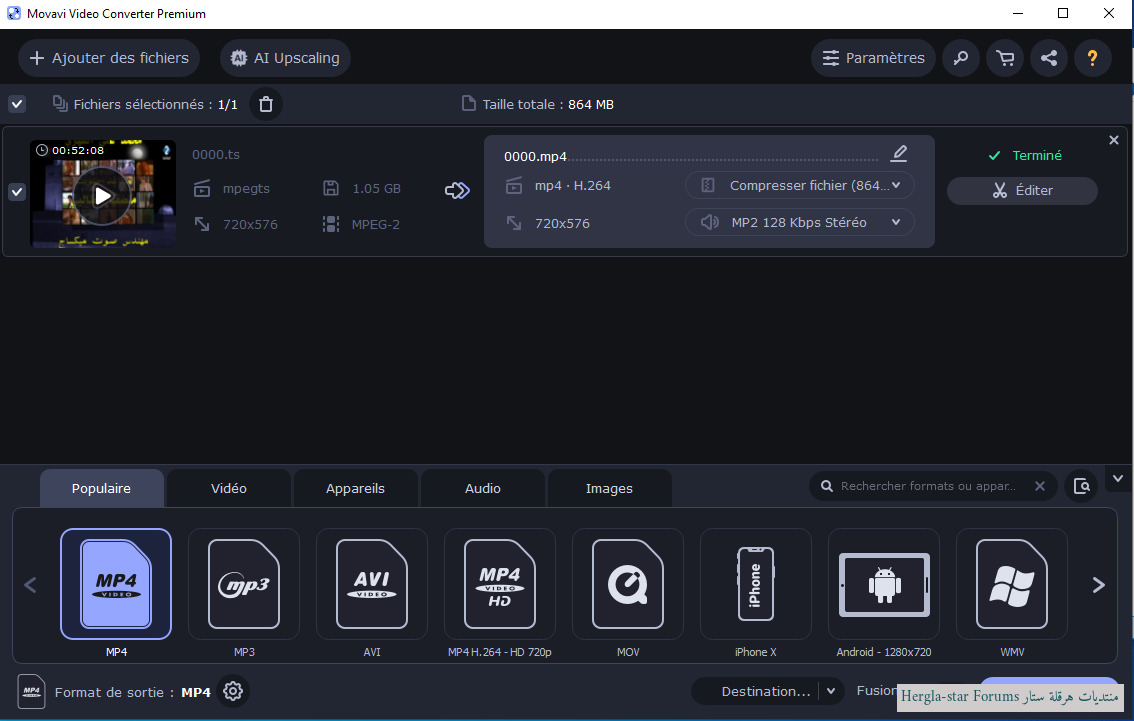
Task: Switch to Vidéo tab
Action: [x=229, y=488]
